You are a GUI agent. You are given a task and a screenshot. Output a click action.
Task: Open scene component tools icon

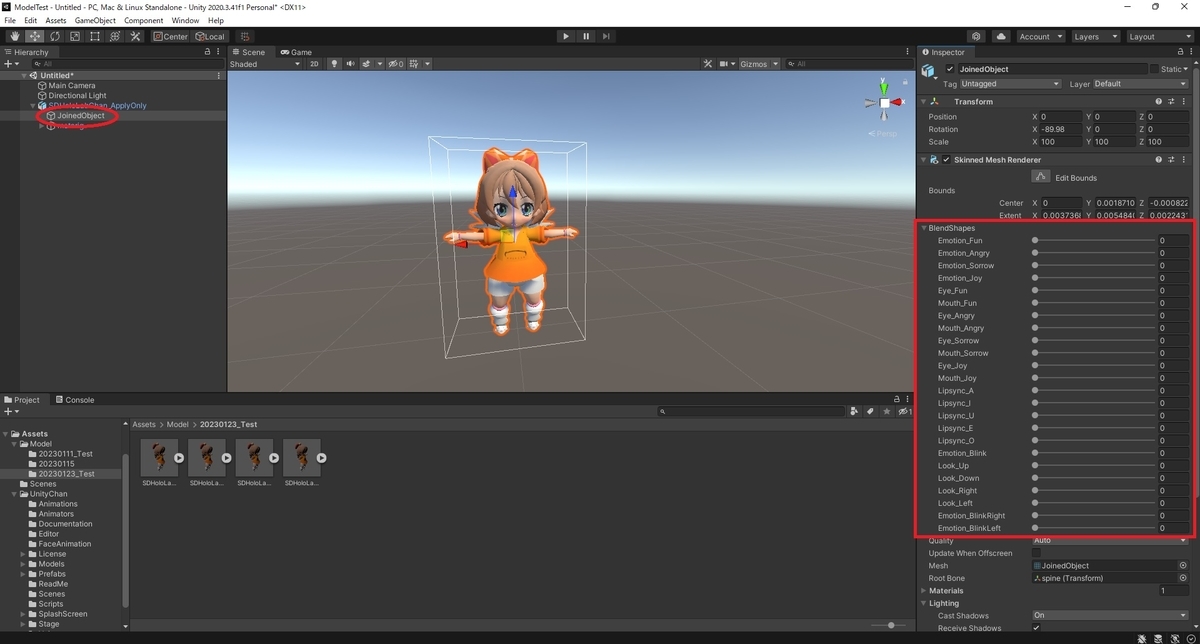coord(708,64)
